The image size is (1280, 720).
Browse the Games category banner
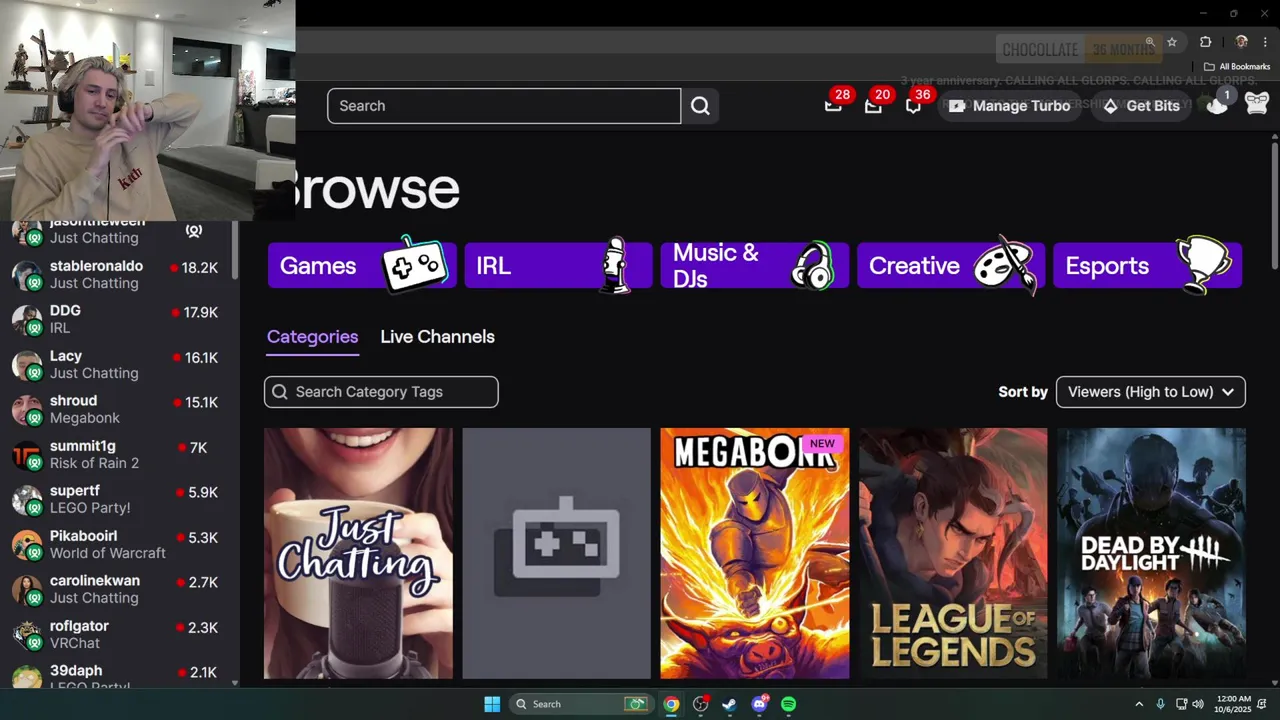(362, 265)
